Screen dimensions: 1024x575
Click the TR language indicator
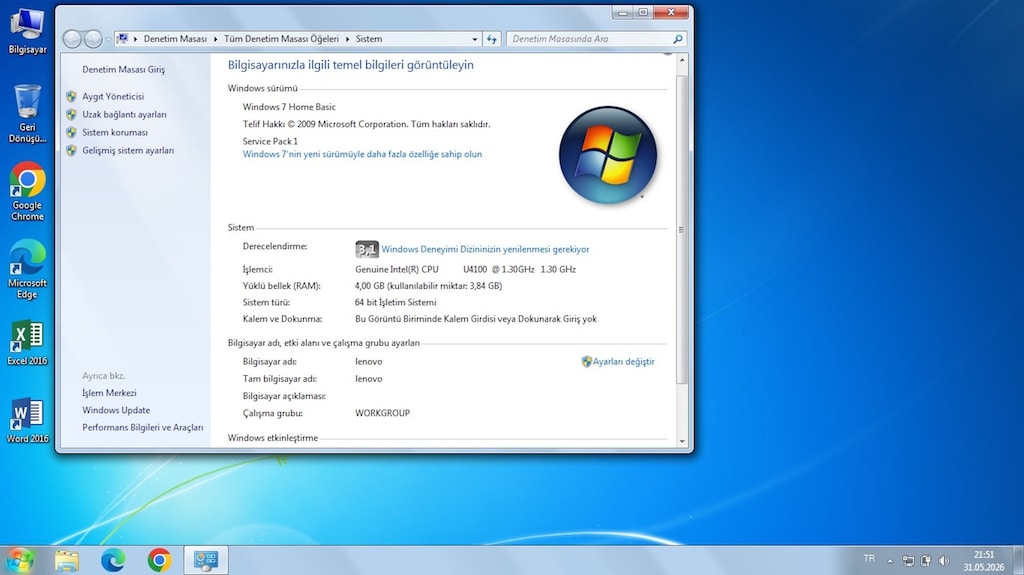(869, 559)
